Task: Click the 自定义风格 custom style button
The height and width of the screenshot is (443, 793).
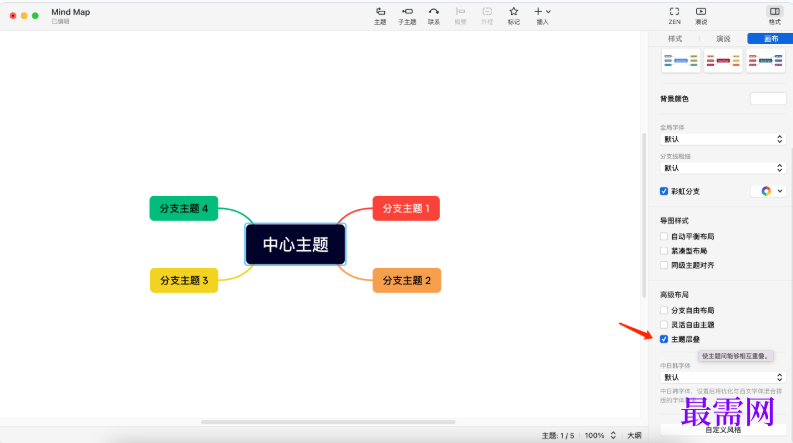Action: click(722, 430)
